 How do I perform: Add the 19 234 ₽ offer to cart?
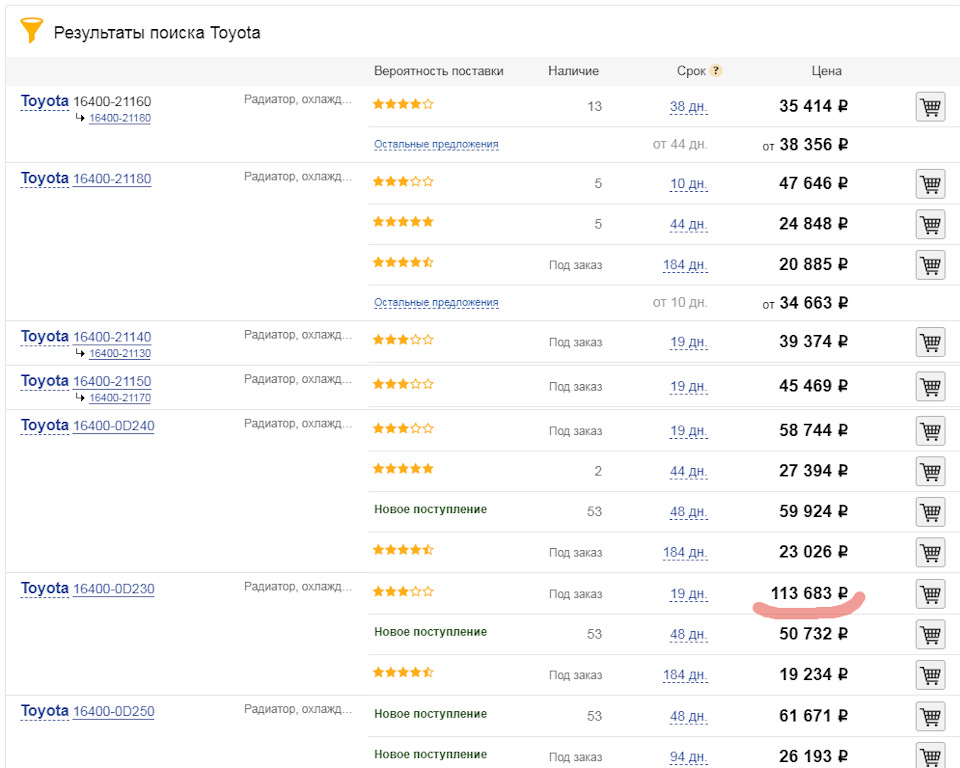pos(930,675)
